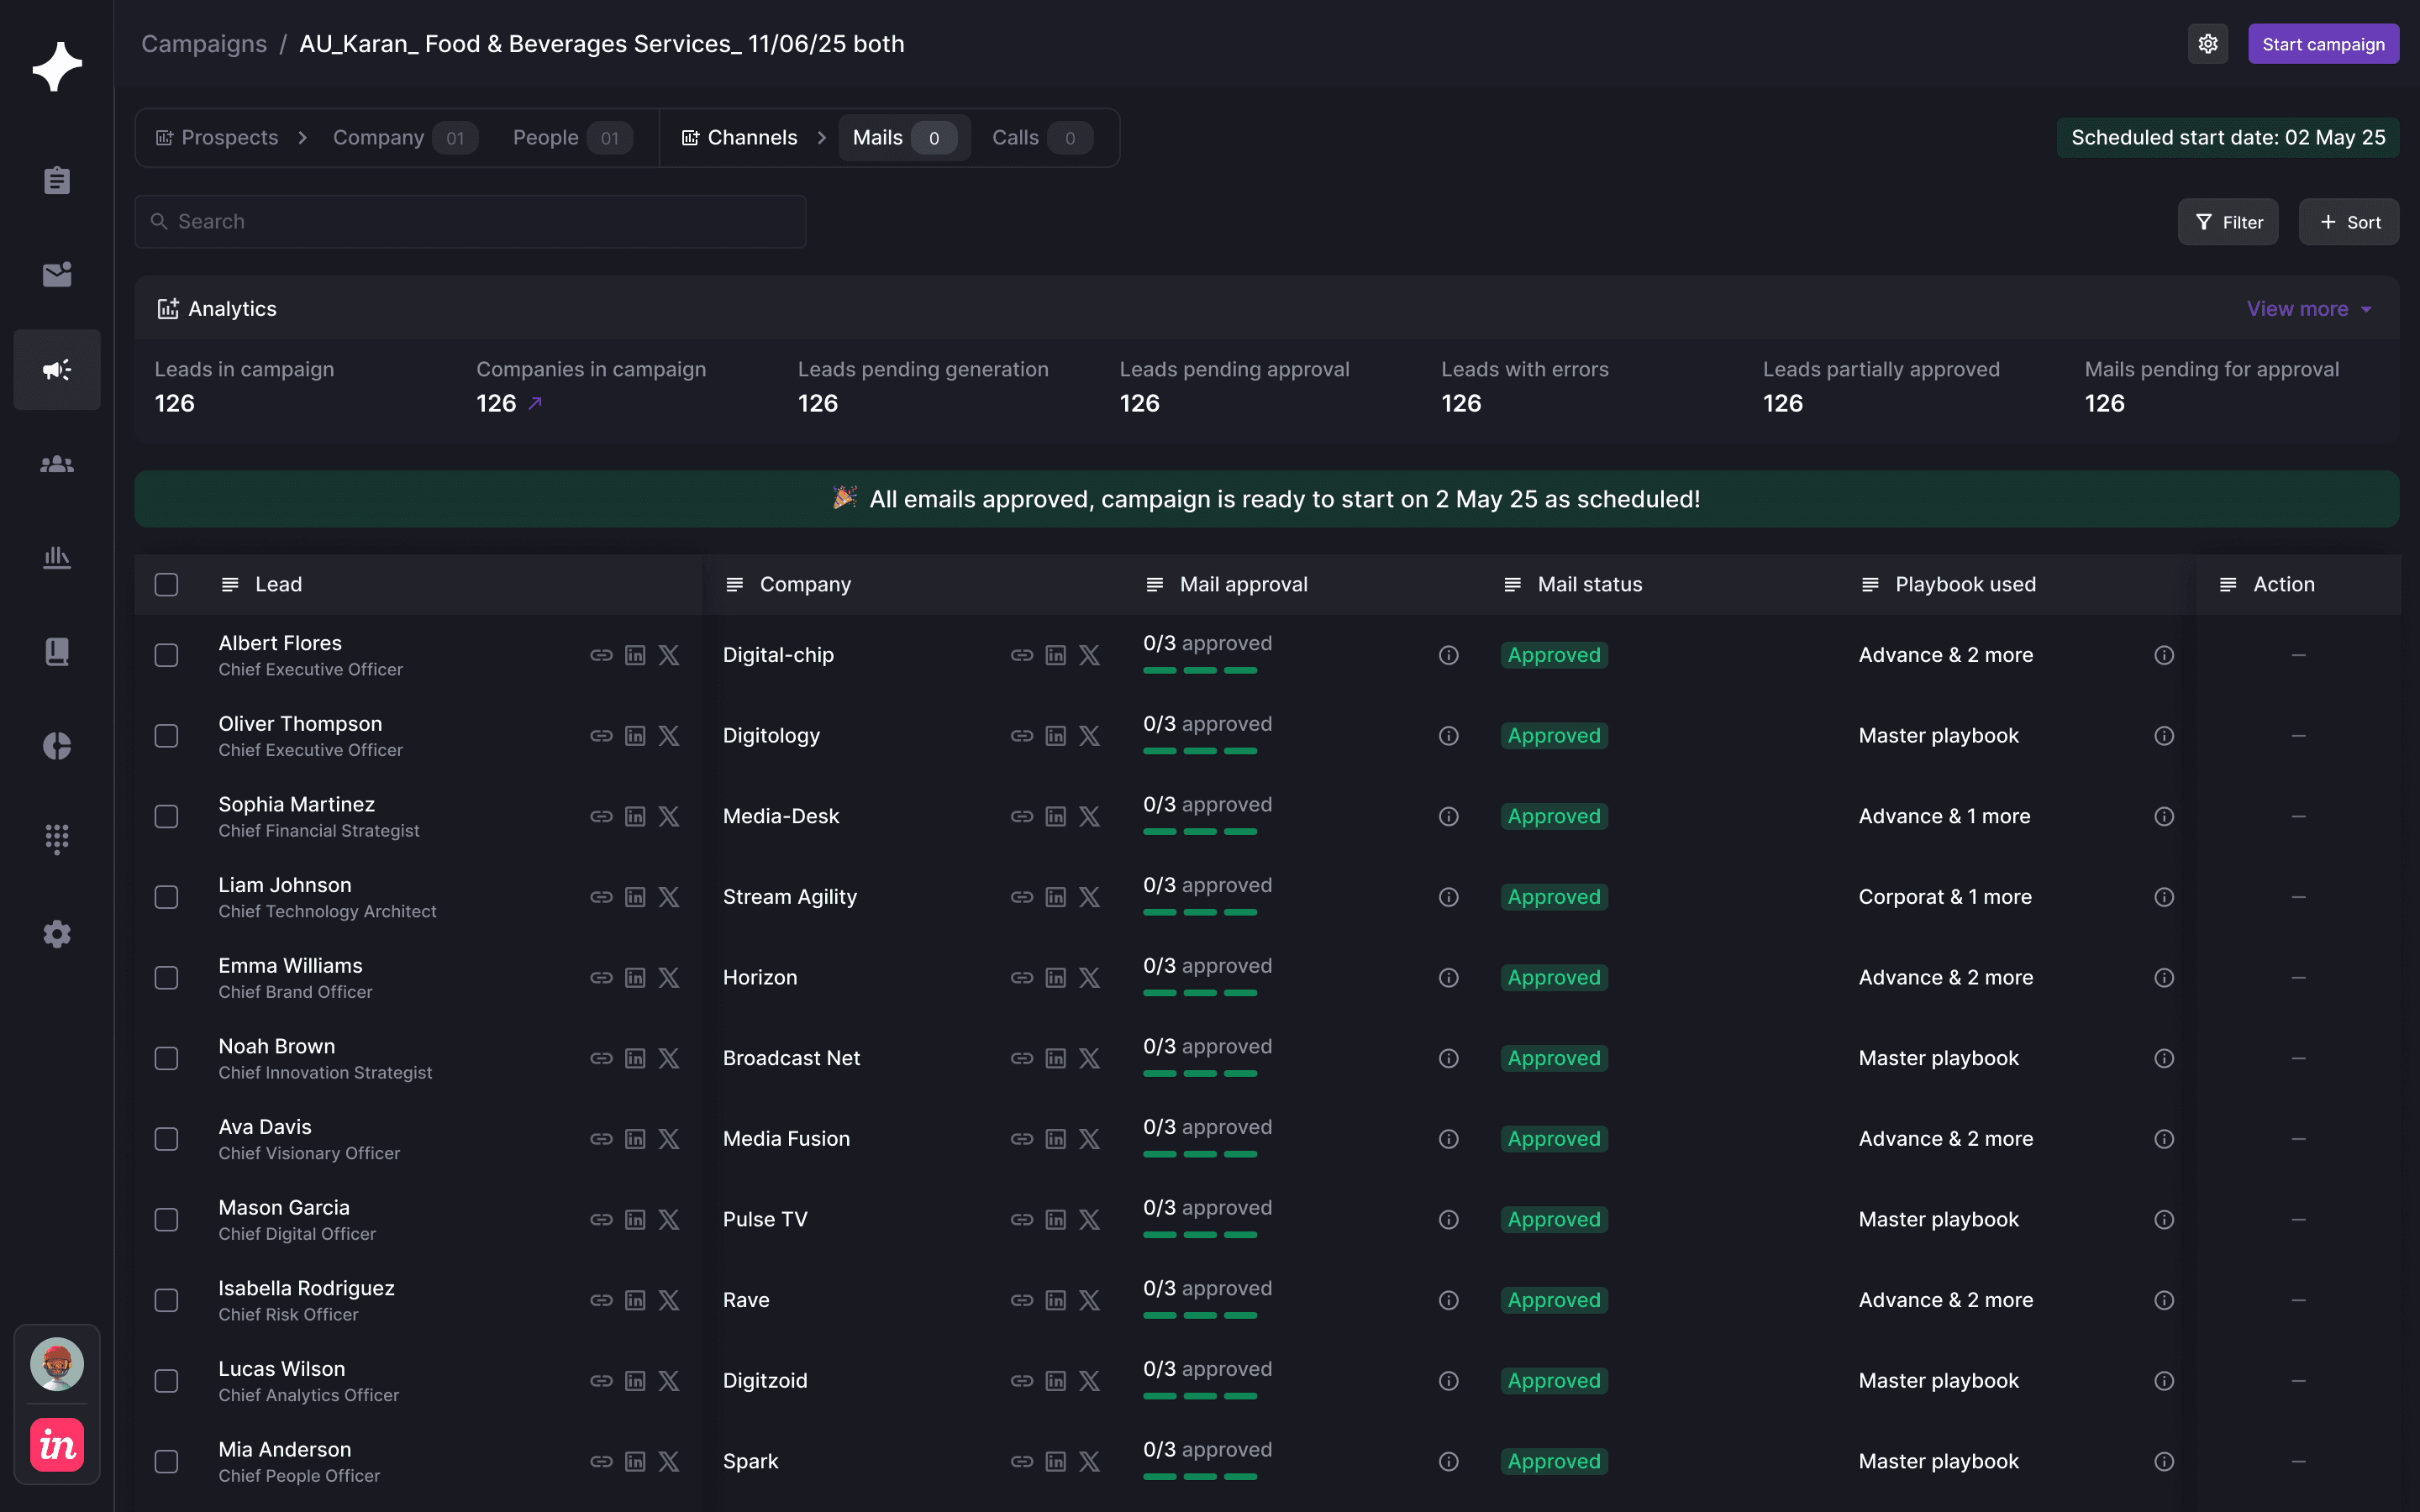The height and width of the screenshot is (1512, 2420).
Task: Open the dial pad sidebar icon
Action: click(x=57, y=839)
